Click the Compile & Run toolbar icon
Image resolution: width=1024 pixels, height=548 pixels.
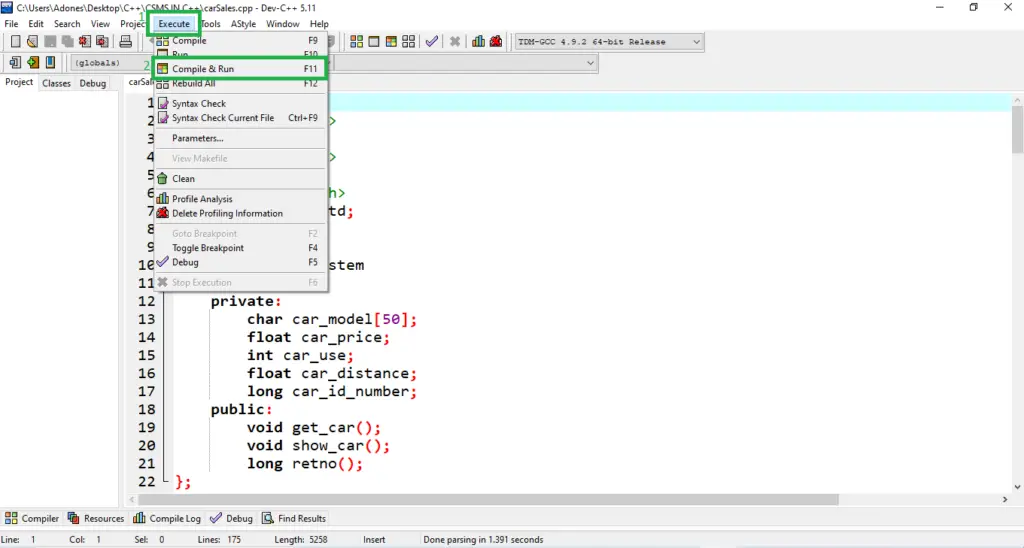(391, 41)
